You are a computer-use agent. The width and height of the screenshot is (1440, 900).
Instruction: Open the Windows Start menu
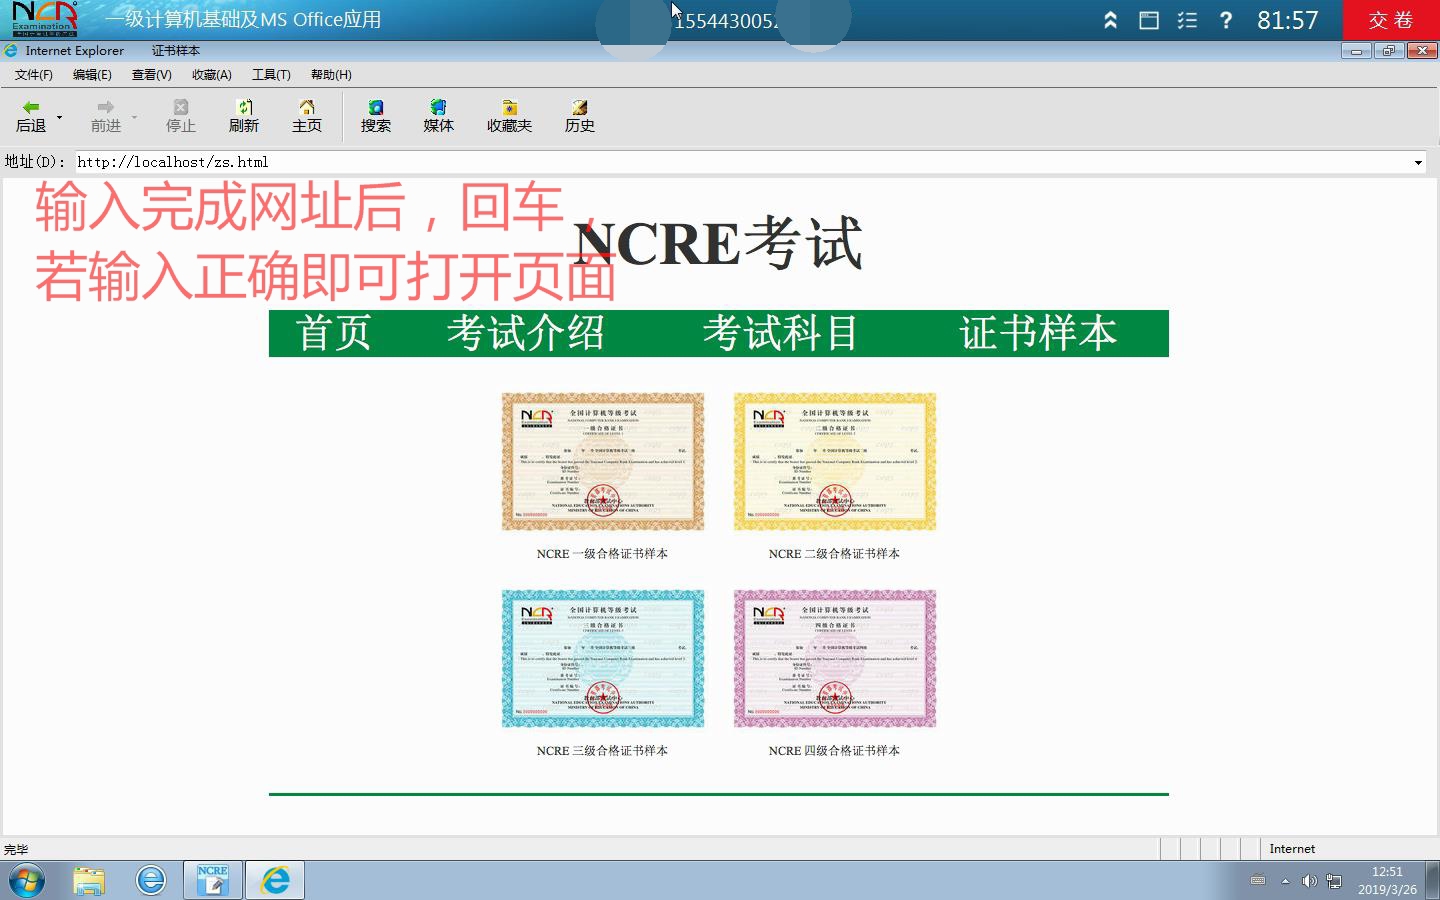coord(27,881)
